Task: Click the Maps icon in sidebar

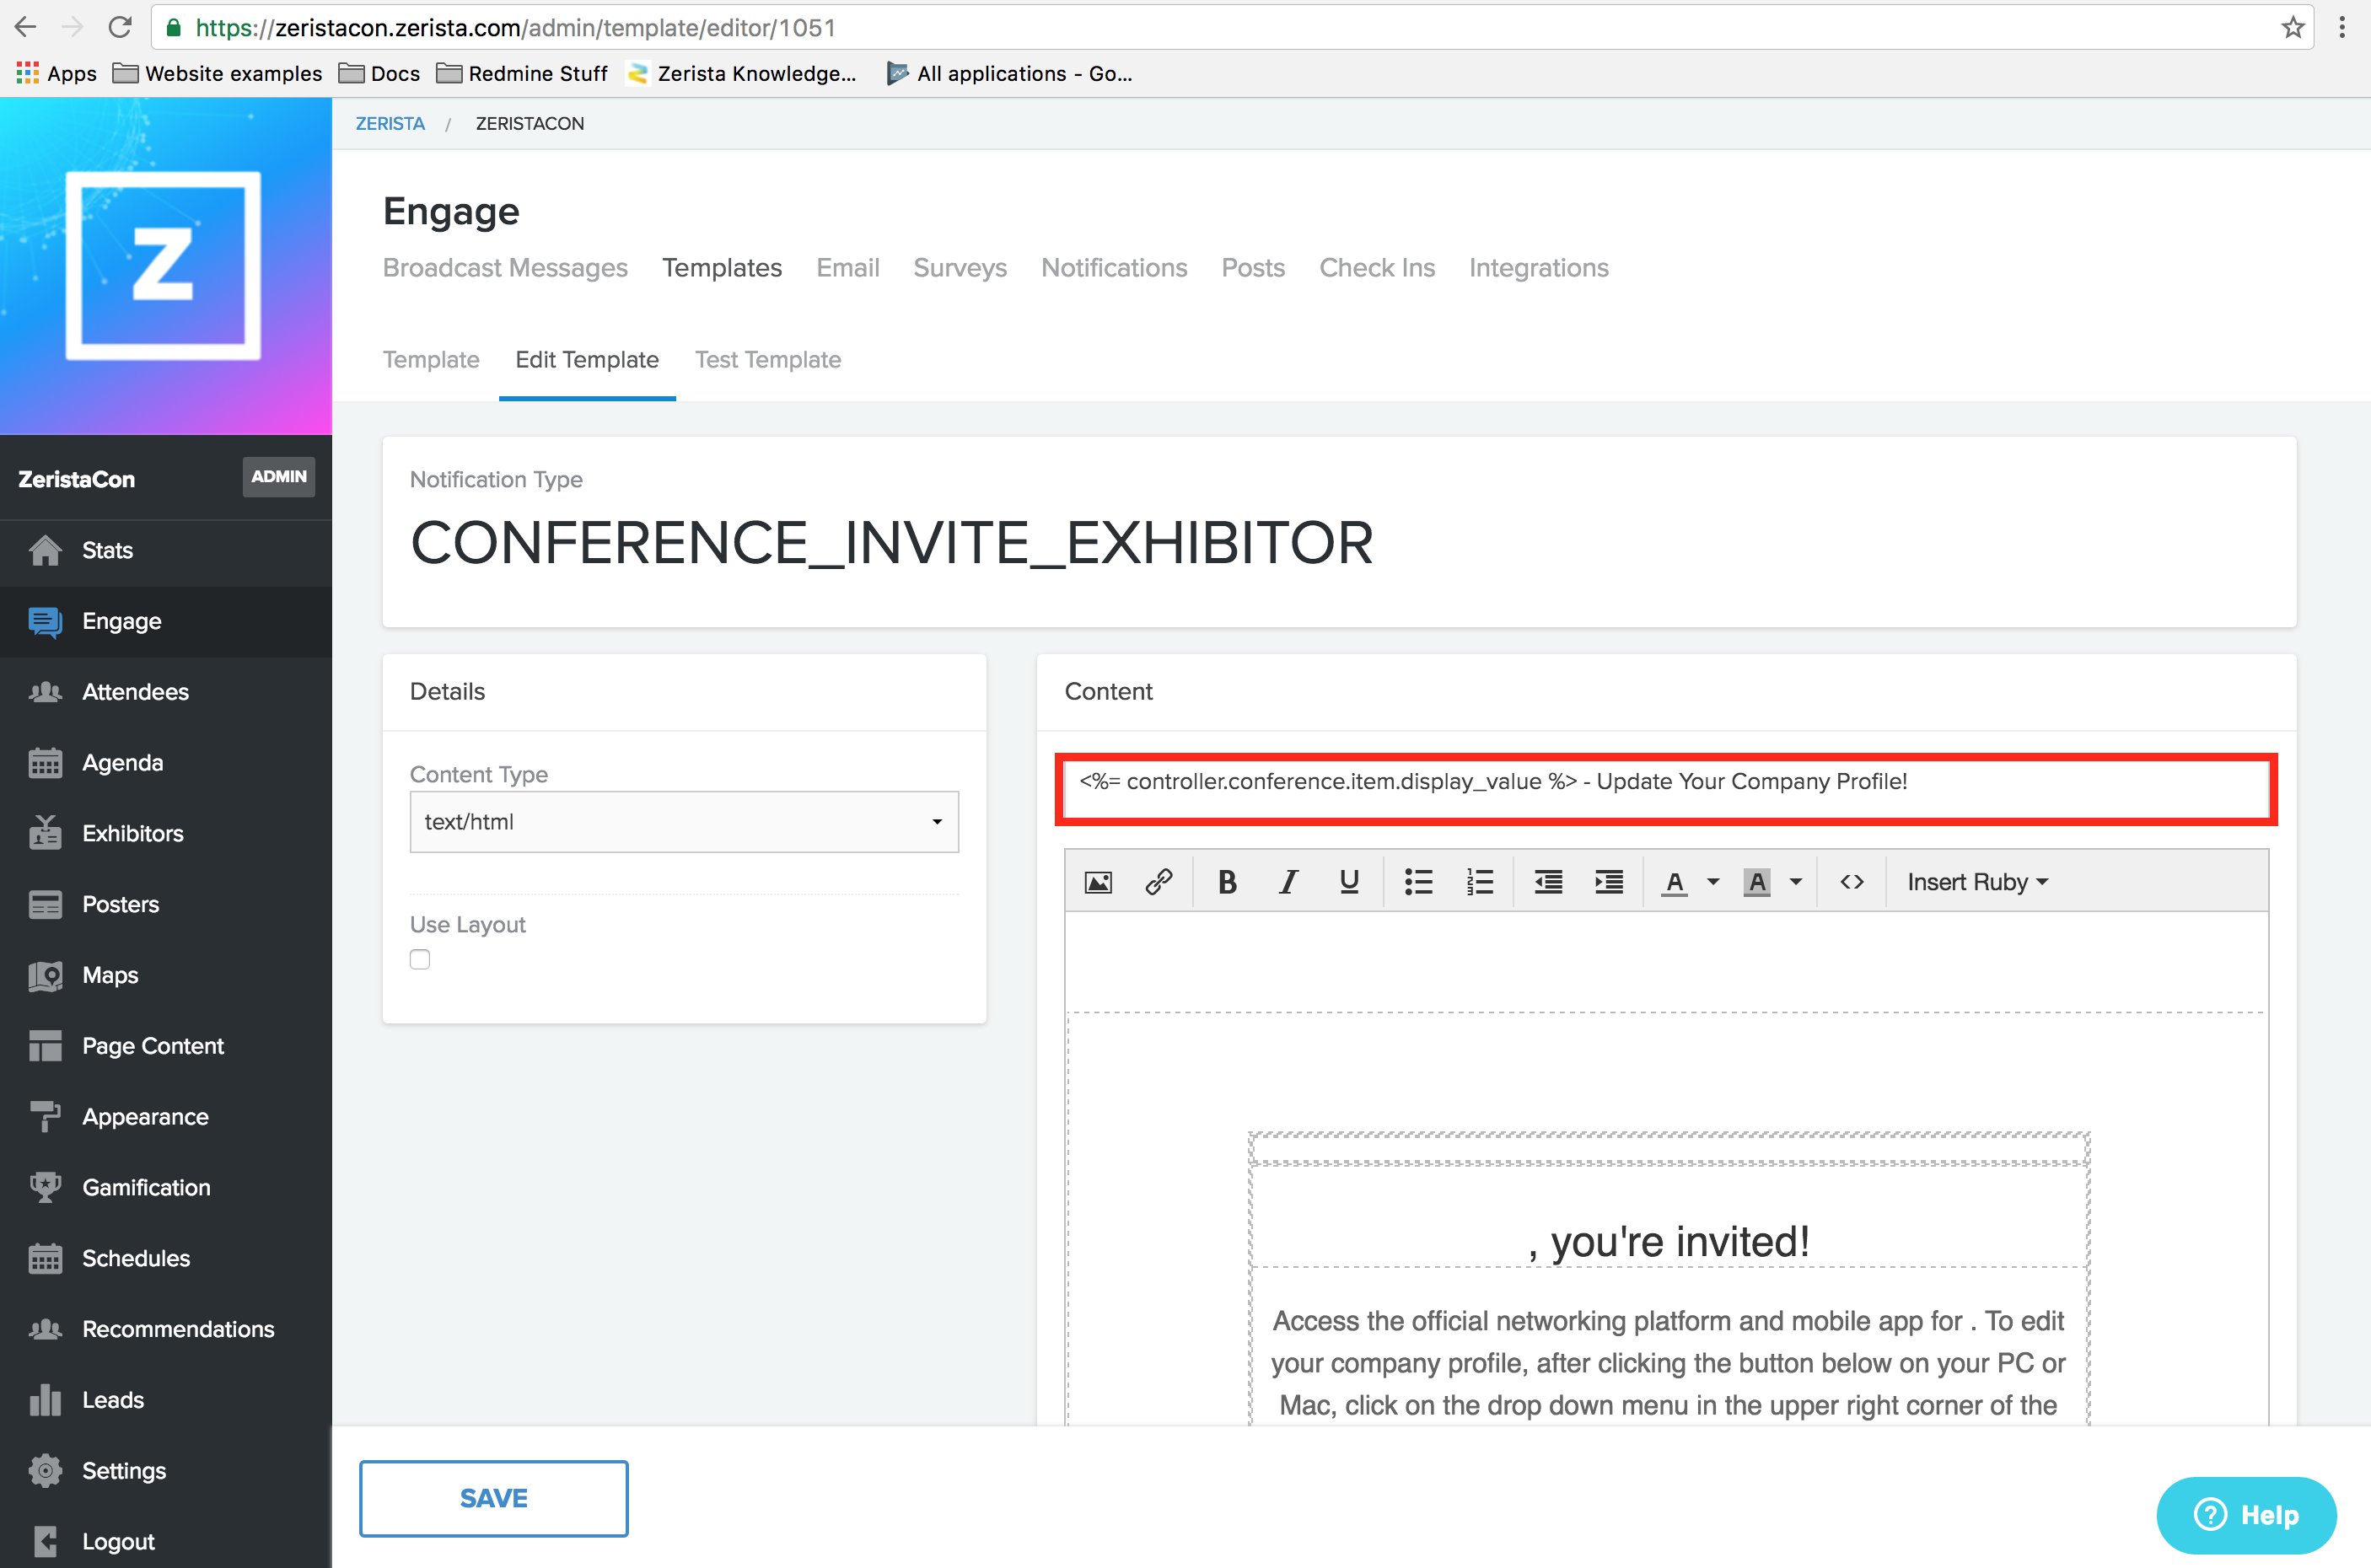Action: pyautogui.click(x=45, y=975)
